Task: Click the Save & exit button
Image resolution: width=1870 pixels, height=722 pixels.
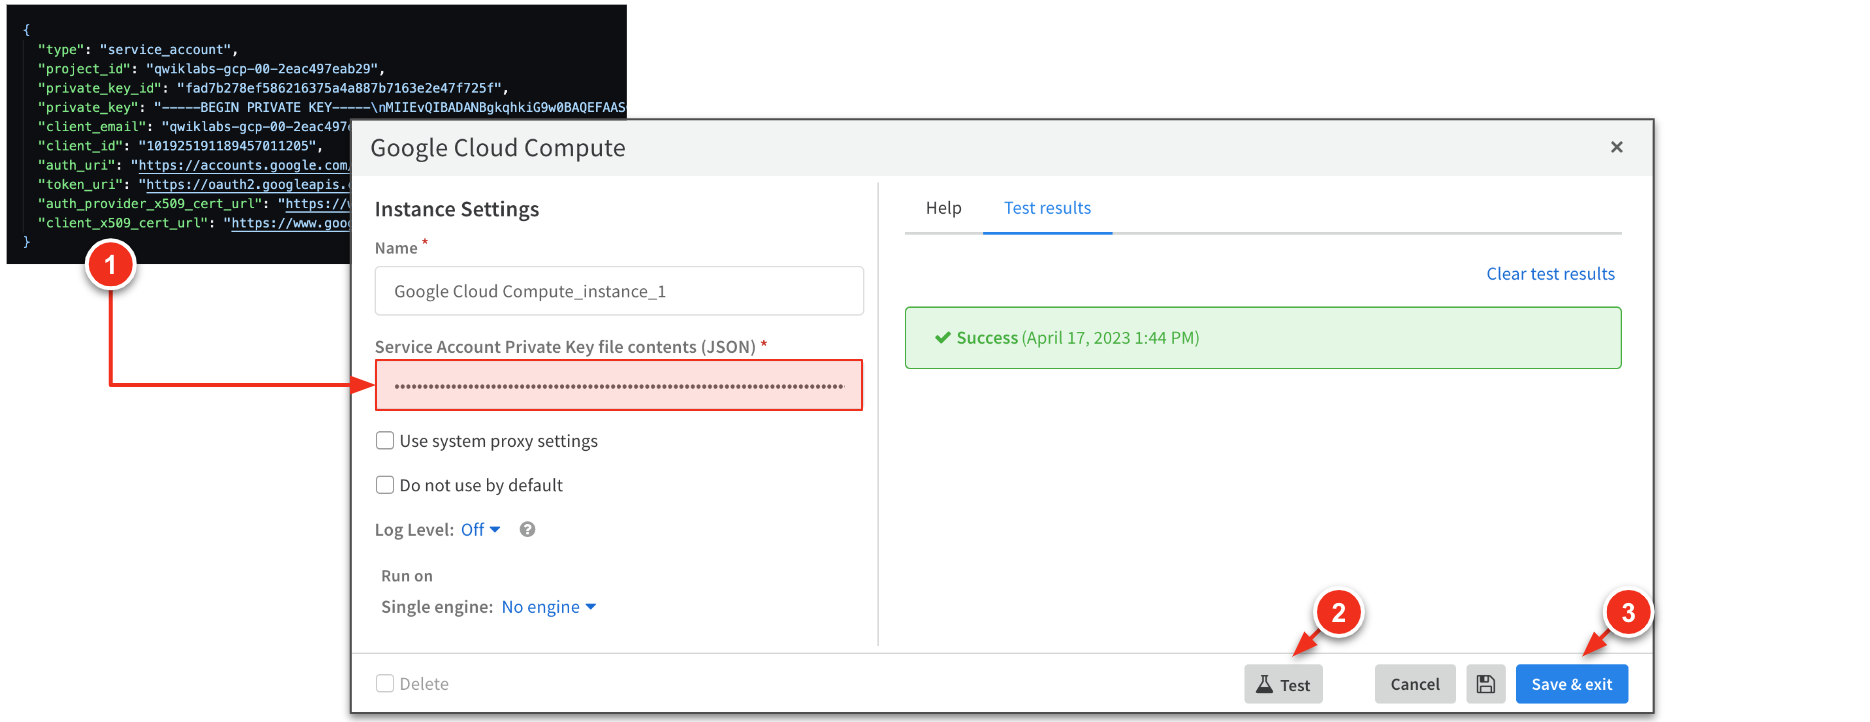Action: 1571,684
